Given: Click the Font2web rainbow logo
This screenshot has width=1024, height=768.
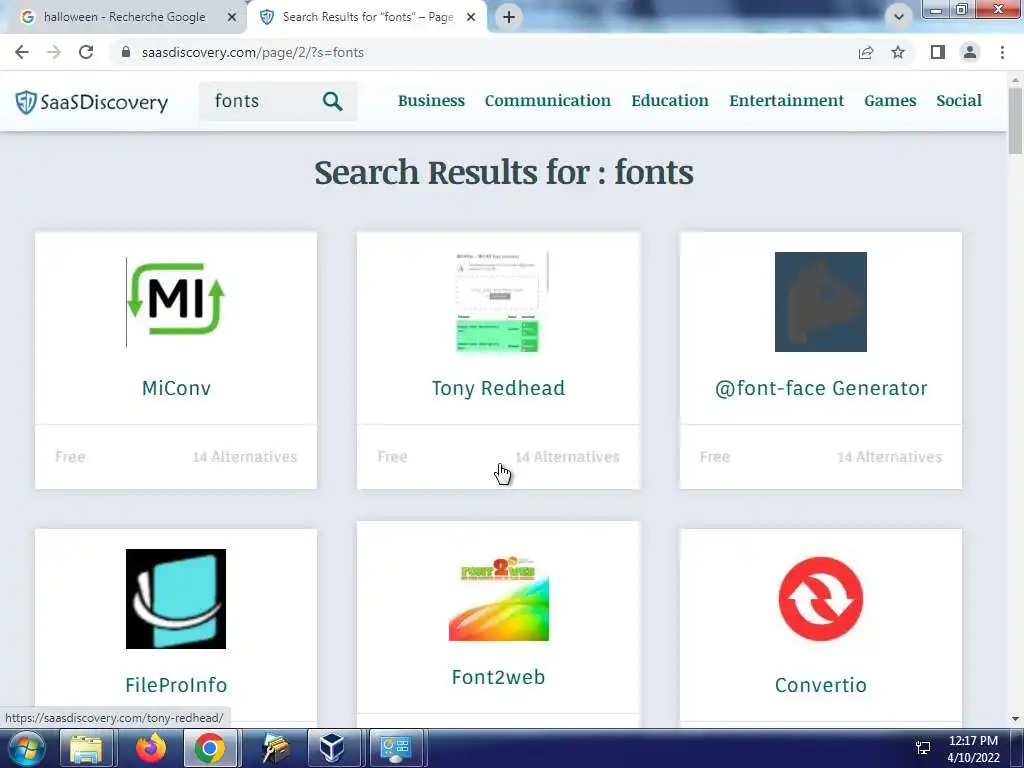Looking at the screenshot, I should pyautogui.click(x=498, y=598).
